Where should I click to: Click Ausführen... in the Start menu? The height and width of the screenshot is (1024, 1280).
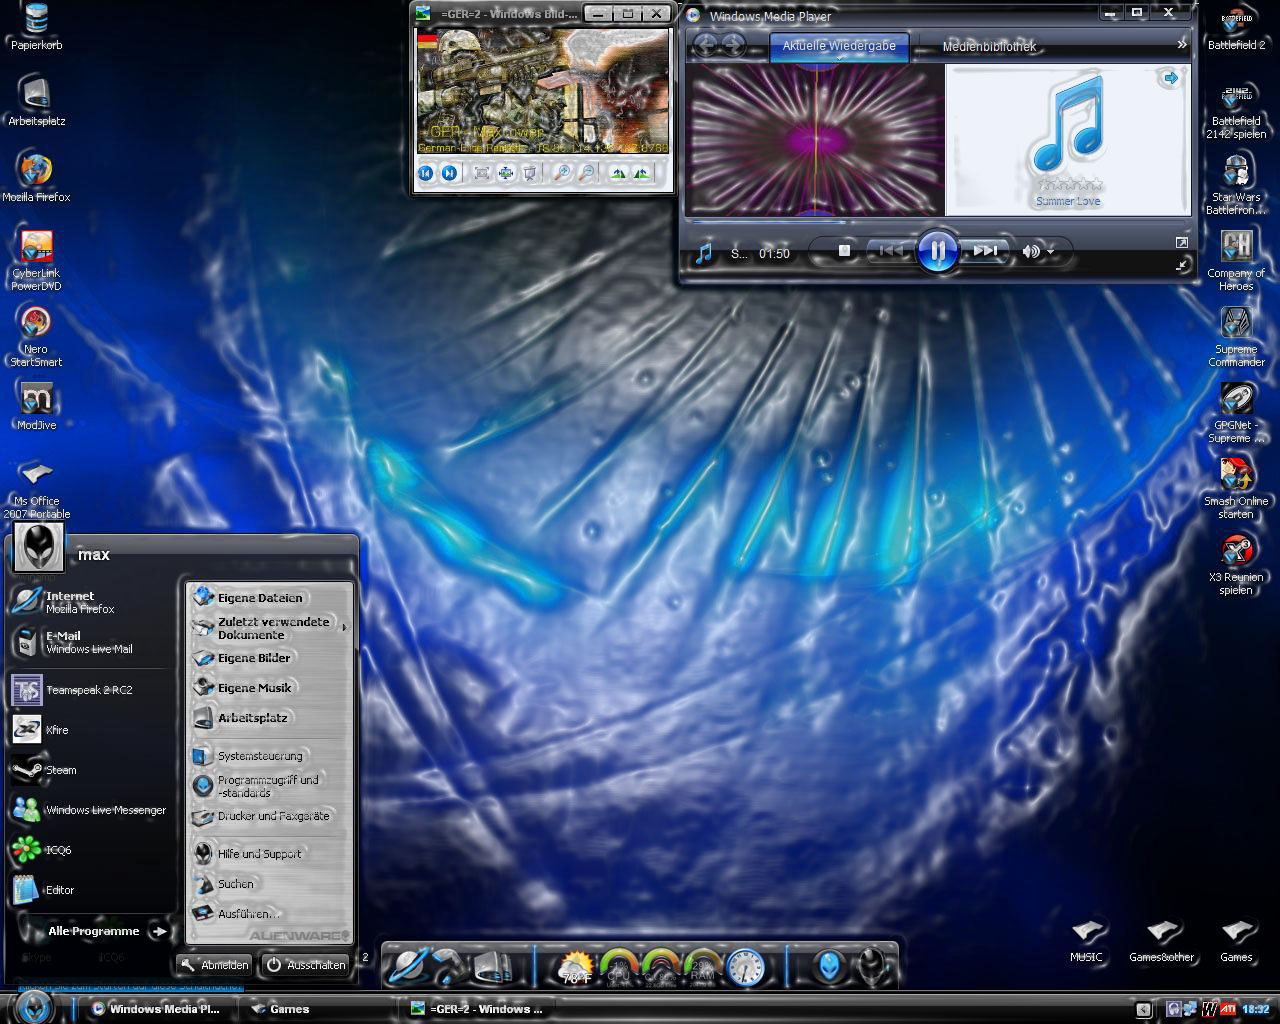270,914
